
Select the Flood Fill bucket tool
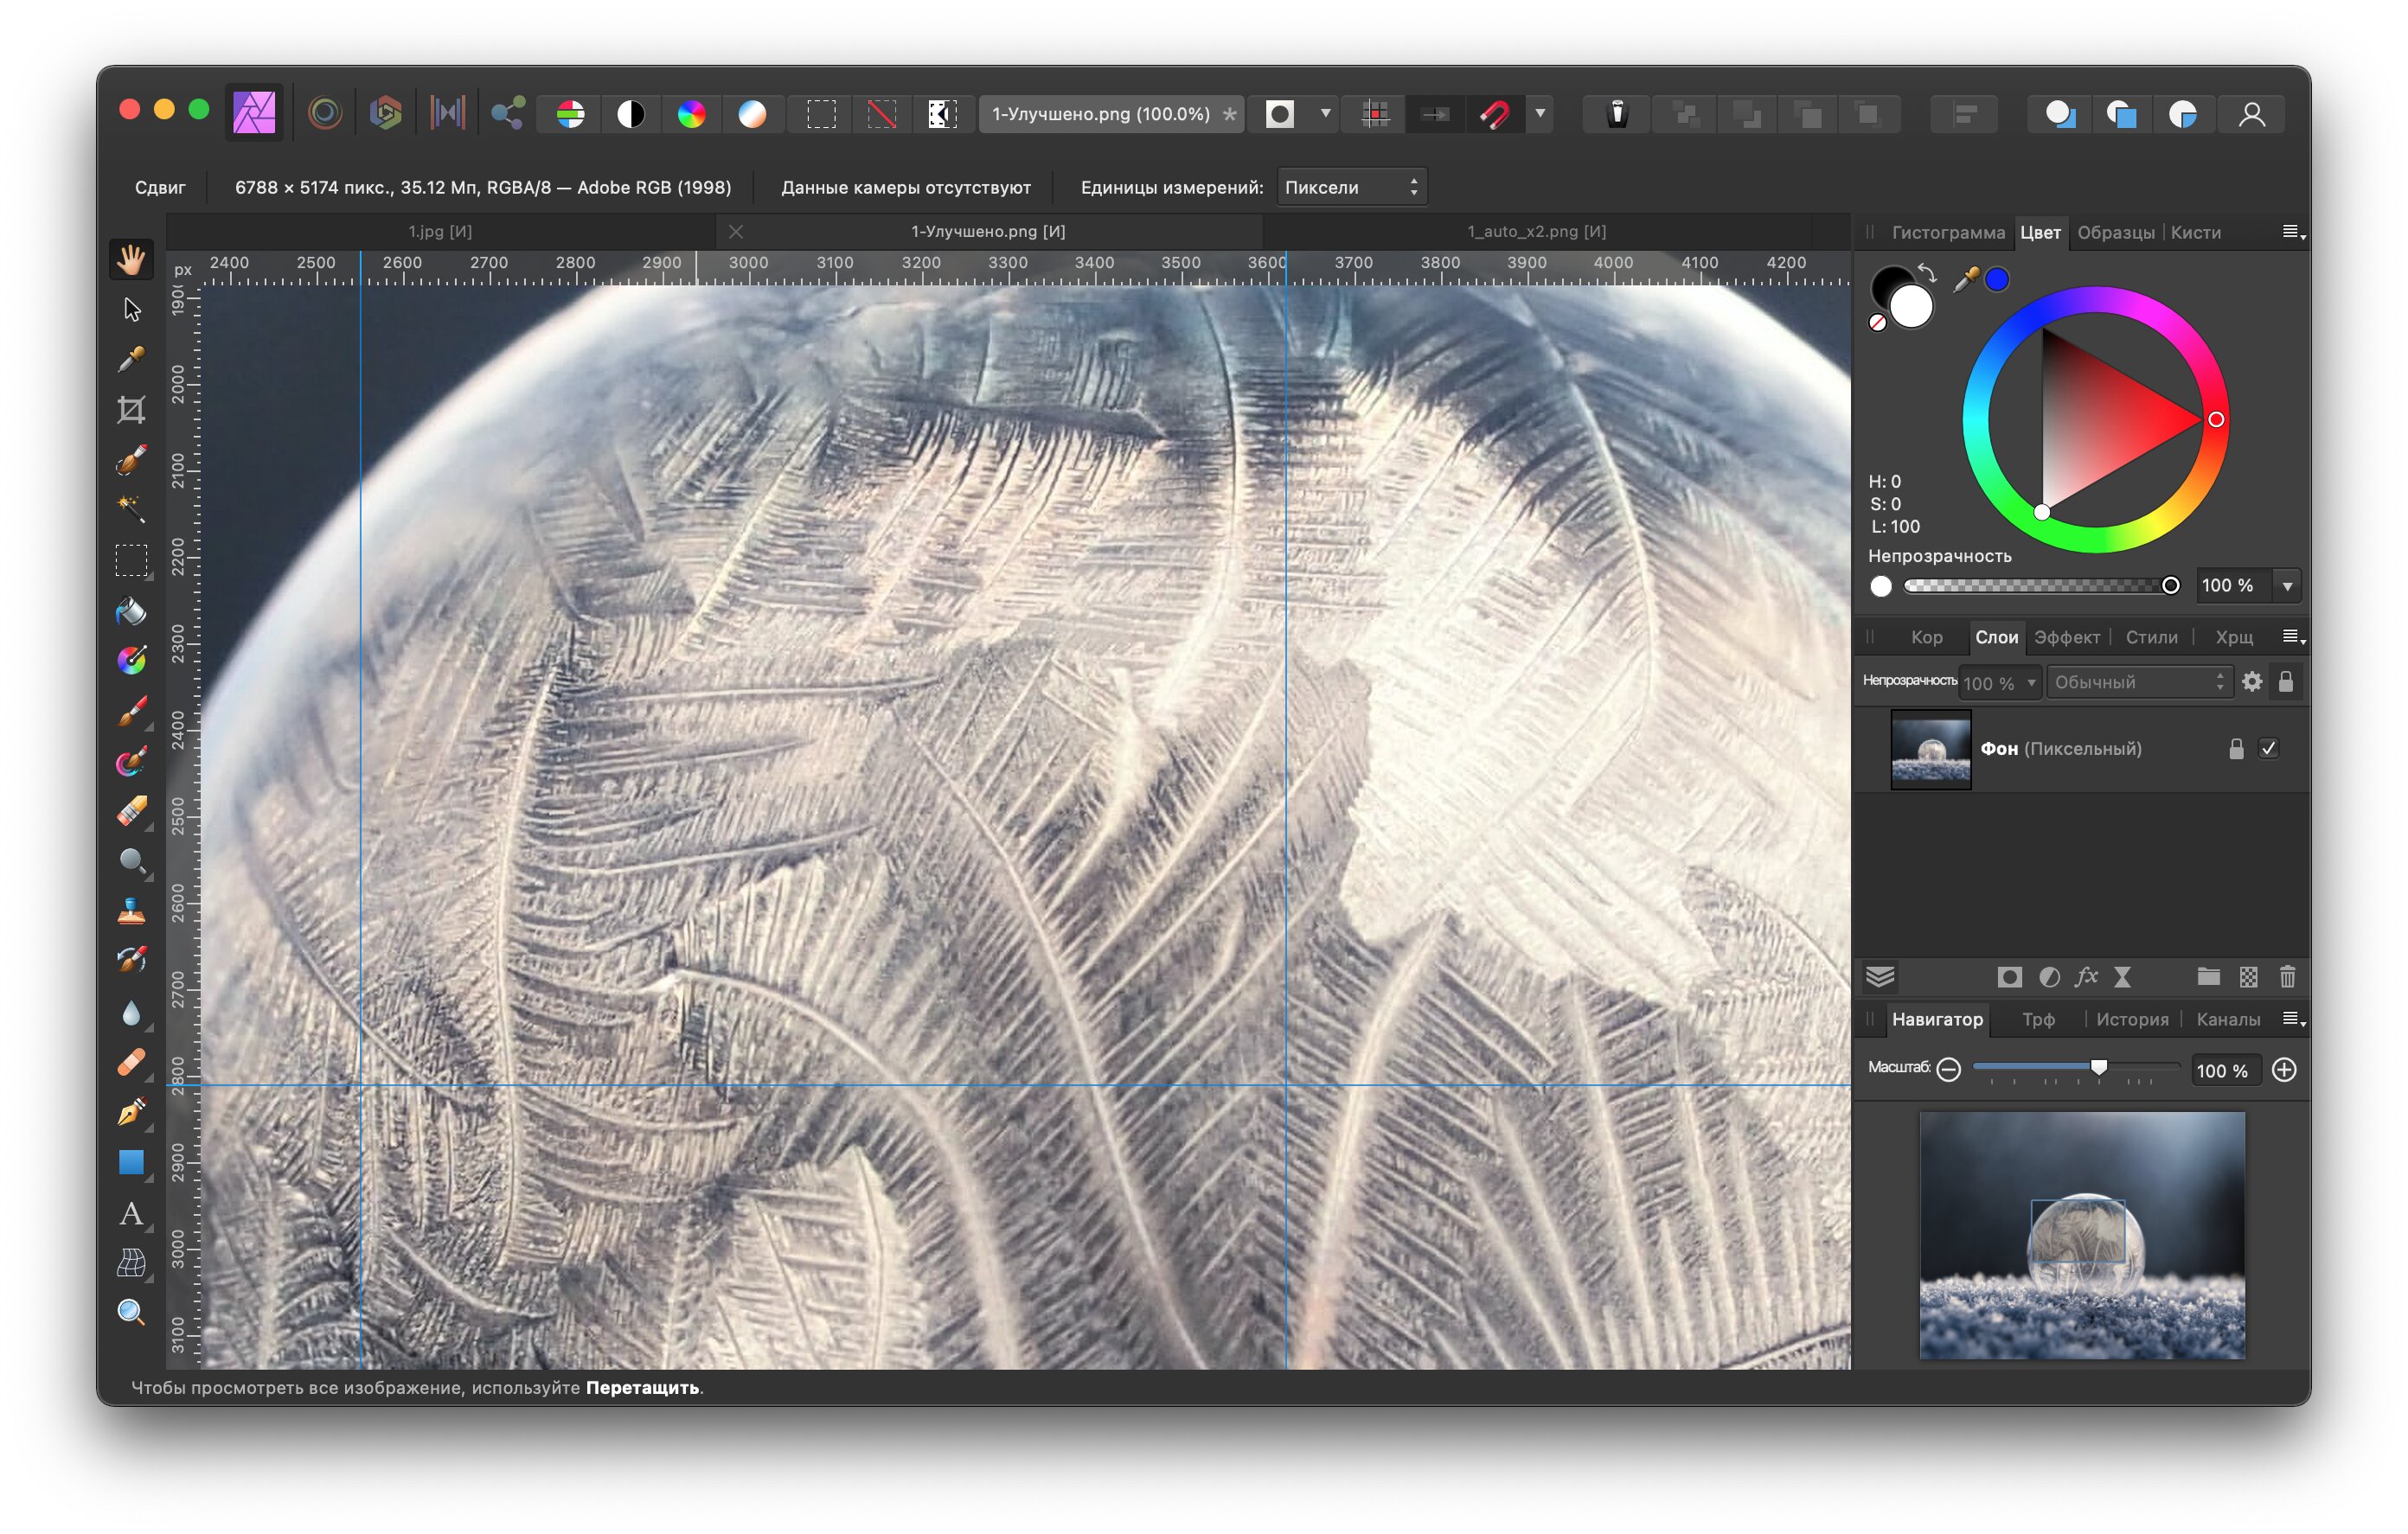(131, 610)
